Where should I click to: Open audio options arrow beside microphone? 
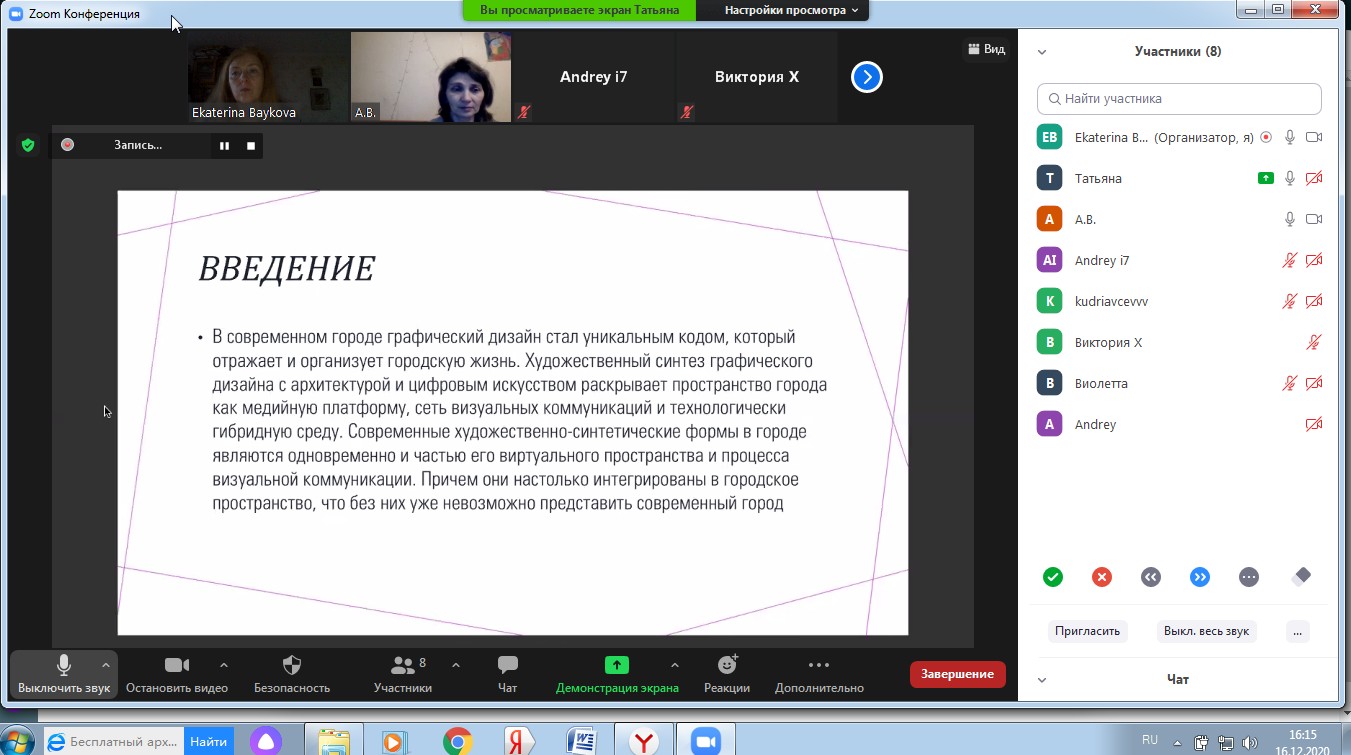tap(106, 665)
